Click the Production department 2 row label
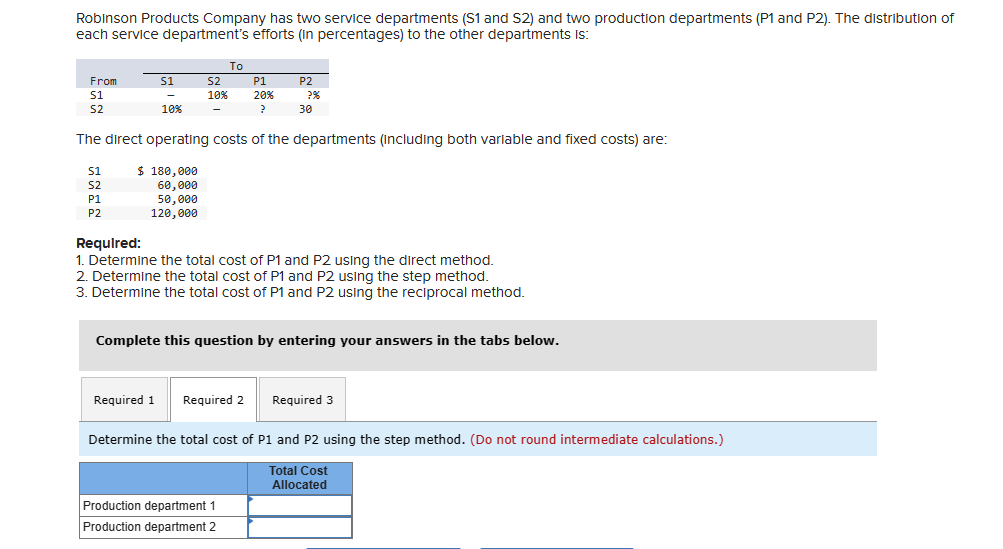The width and height of the screenshot is (1003, 549). tap(164, 527)
